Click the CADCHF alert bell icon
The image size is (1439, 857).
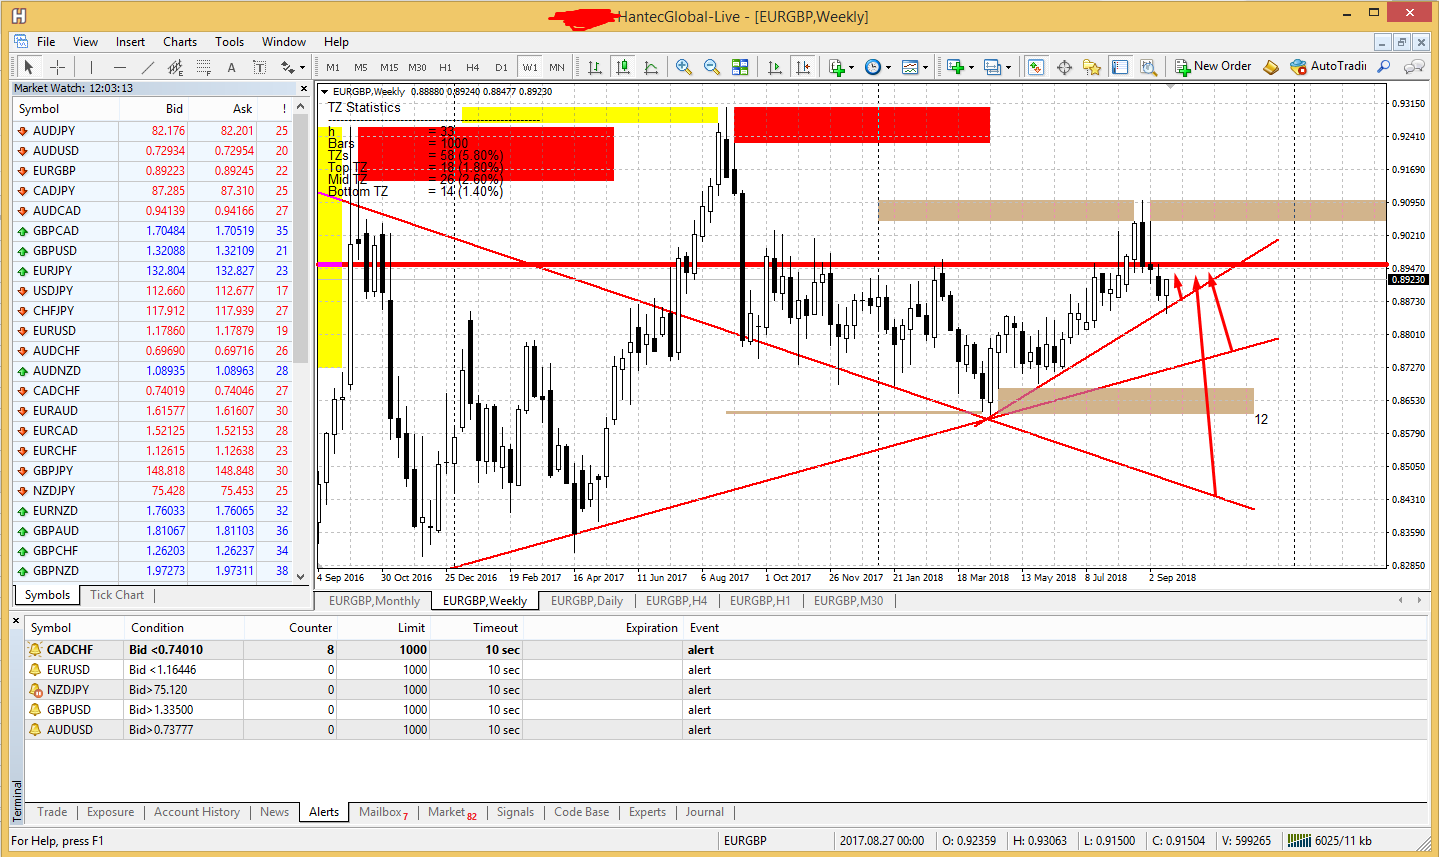click(36, 650)
